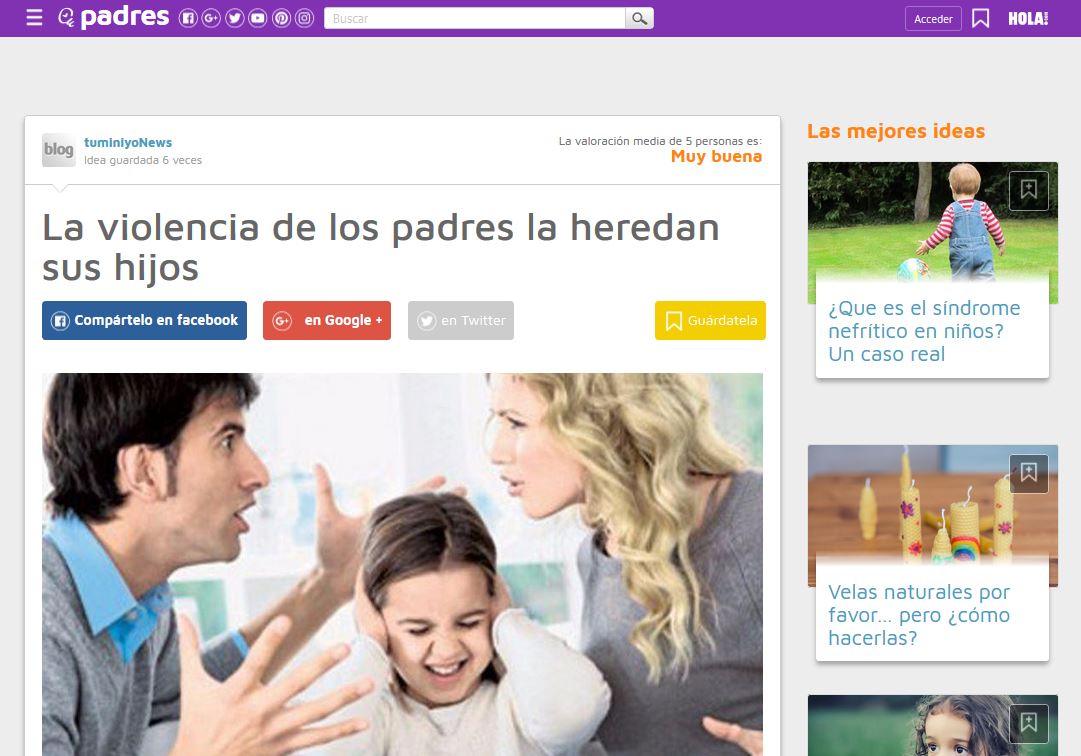Click the Facebook icon in the top bar
Image resolution: width=1081 pixels, height=756 pixels.
coord(187,18)
